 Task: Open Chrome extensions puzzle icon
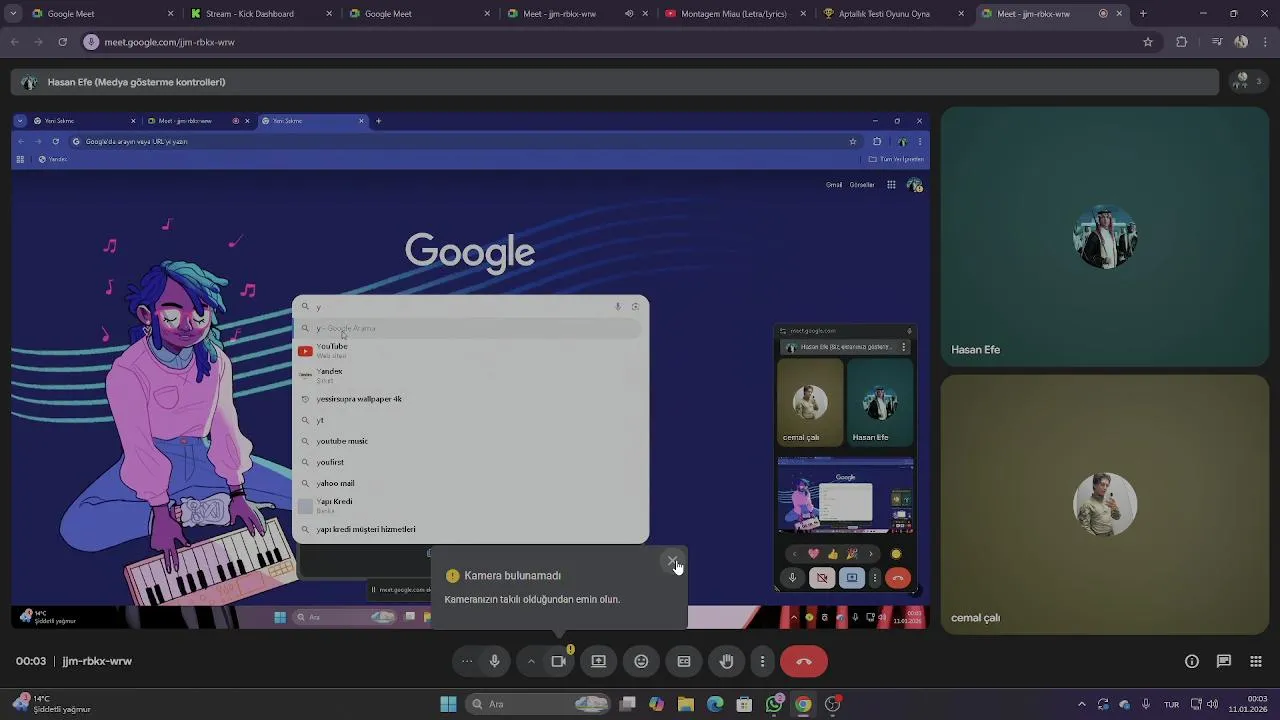(1182, 42)
